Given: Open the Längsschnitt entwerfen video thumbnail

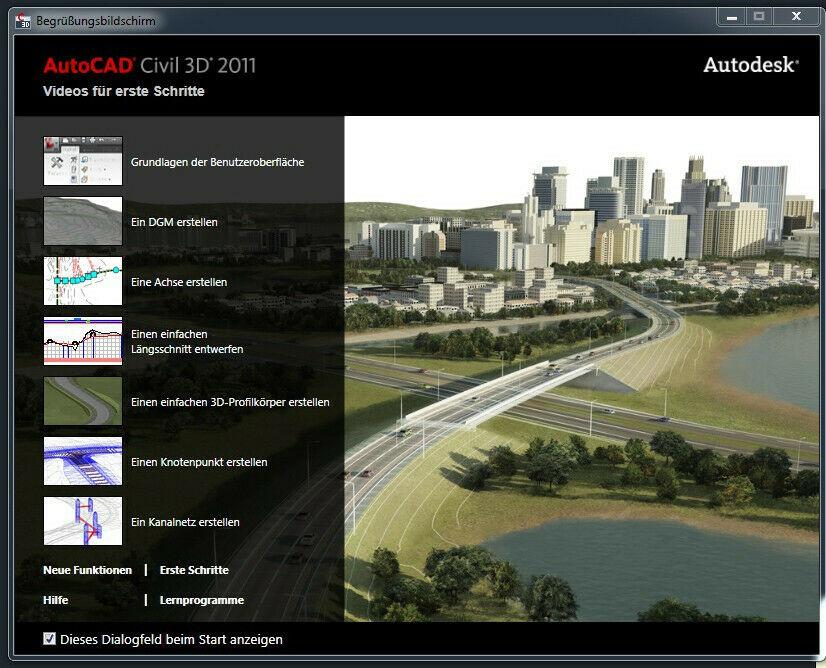Looking at the screenshot, I should coord(83,341).
